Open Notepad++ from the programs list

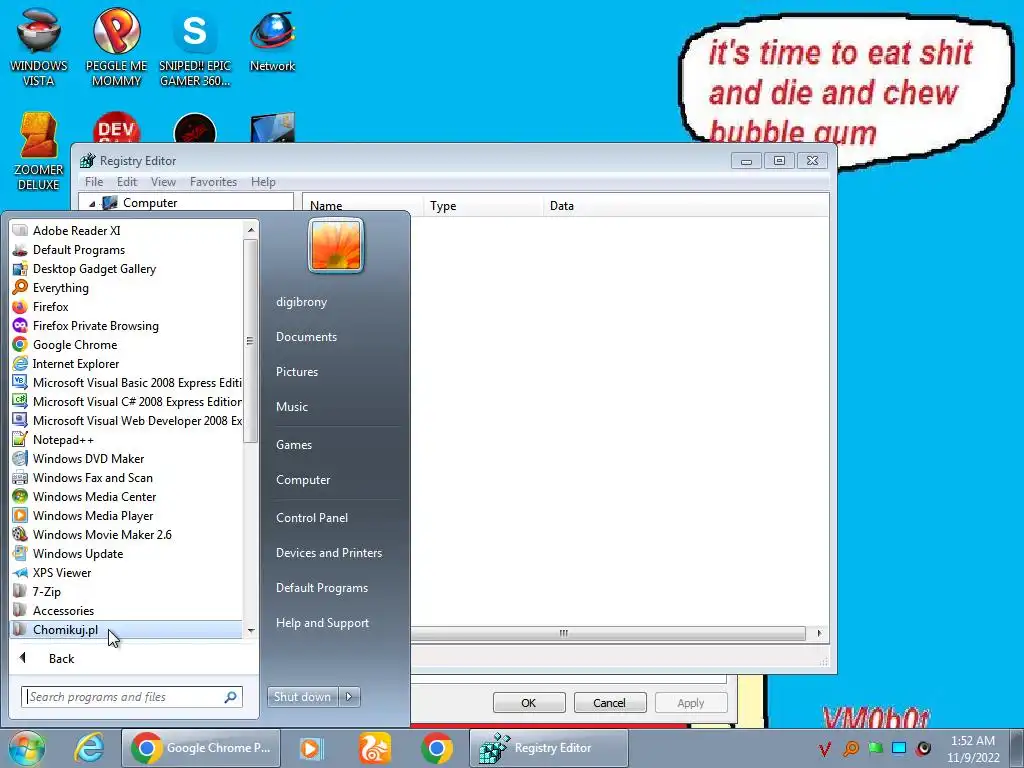point(63,440)
